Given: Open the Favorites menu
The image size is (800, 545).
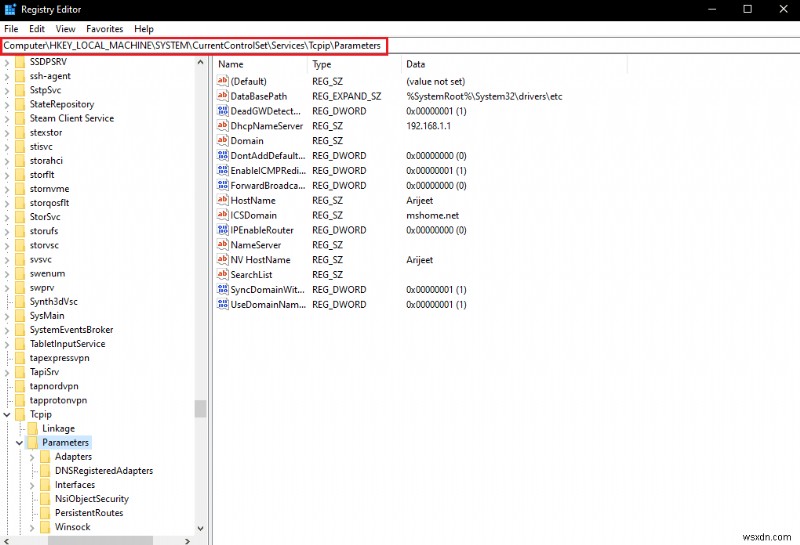Looking at the screenshot, I should click(x=105, y=29).
